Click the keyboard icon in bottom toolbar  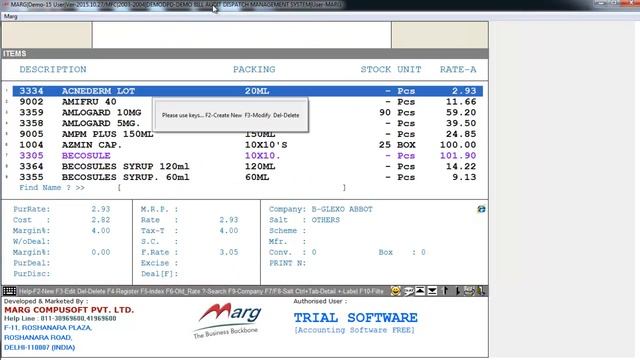click(x=9, y=291)
